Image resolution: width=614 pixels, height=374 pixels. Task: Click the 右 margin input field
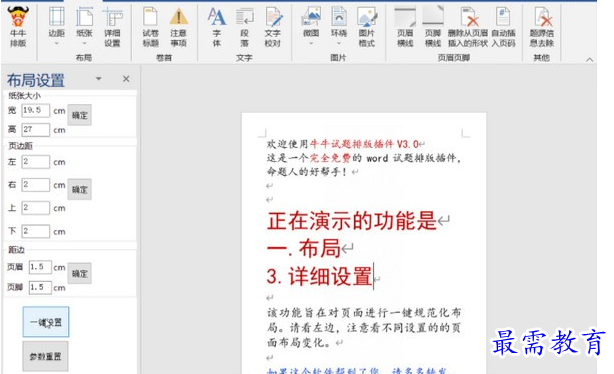click(36, 185)
